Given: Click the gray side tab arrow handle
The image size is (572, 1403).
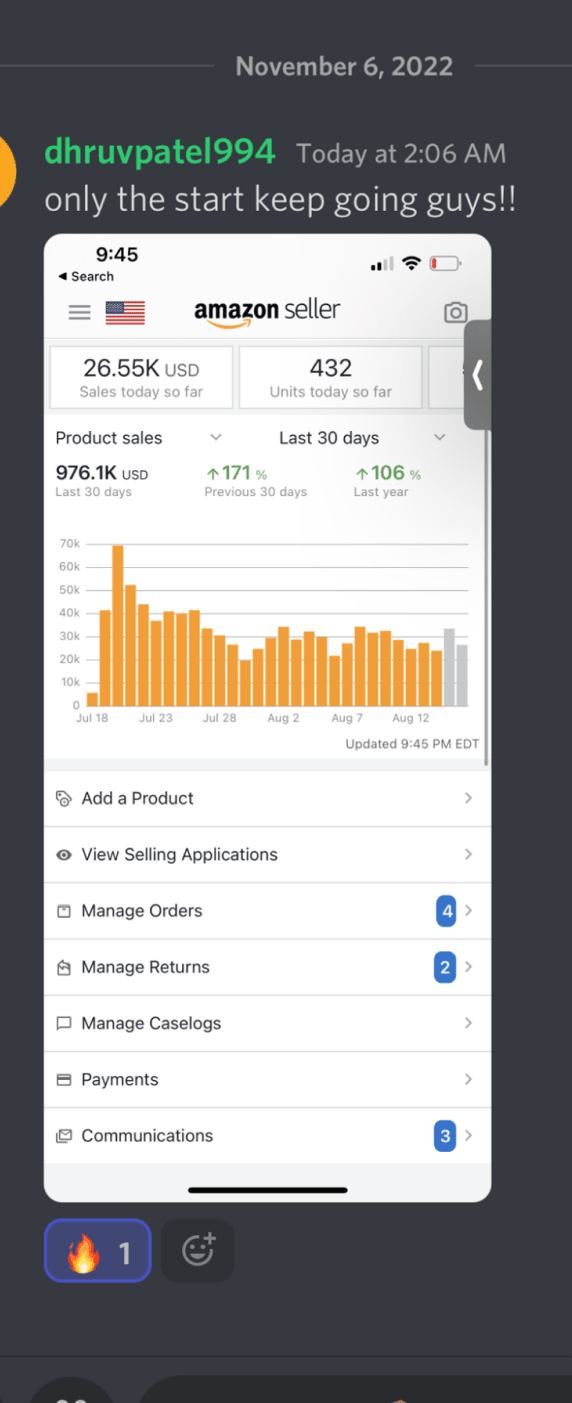Looking at the screenshot, I should click(x=478, y=375).
